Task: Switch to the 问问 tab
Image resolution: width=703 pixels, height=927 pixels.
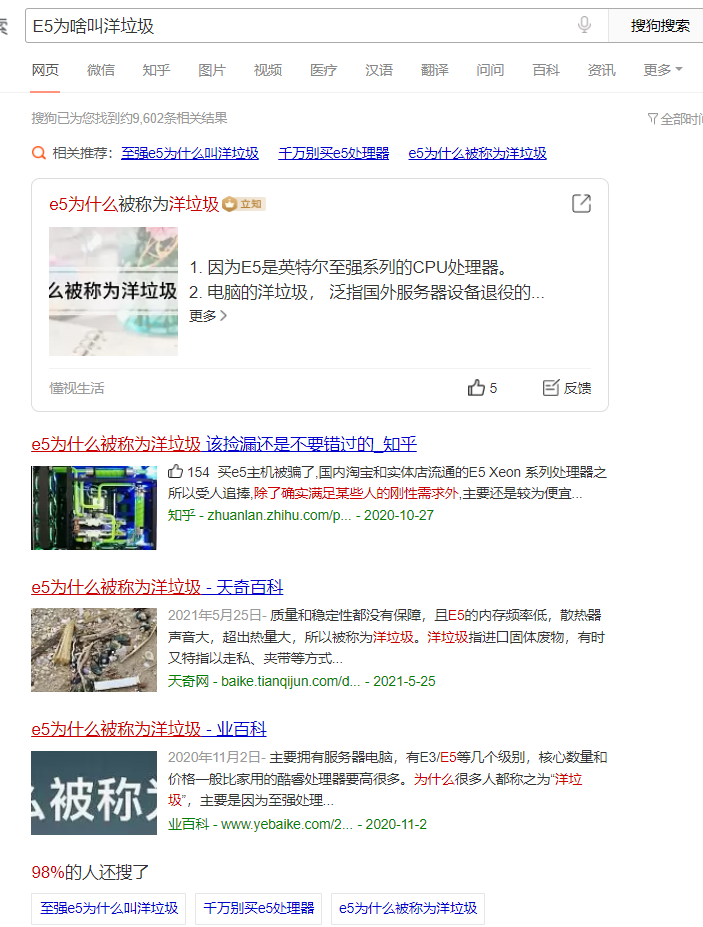Action: coord(490,70)
